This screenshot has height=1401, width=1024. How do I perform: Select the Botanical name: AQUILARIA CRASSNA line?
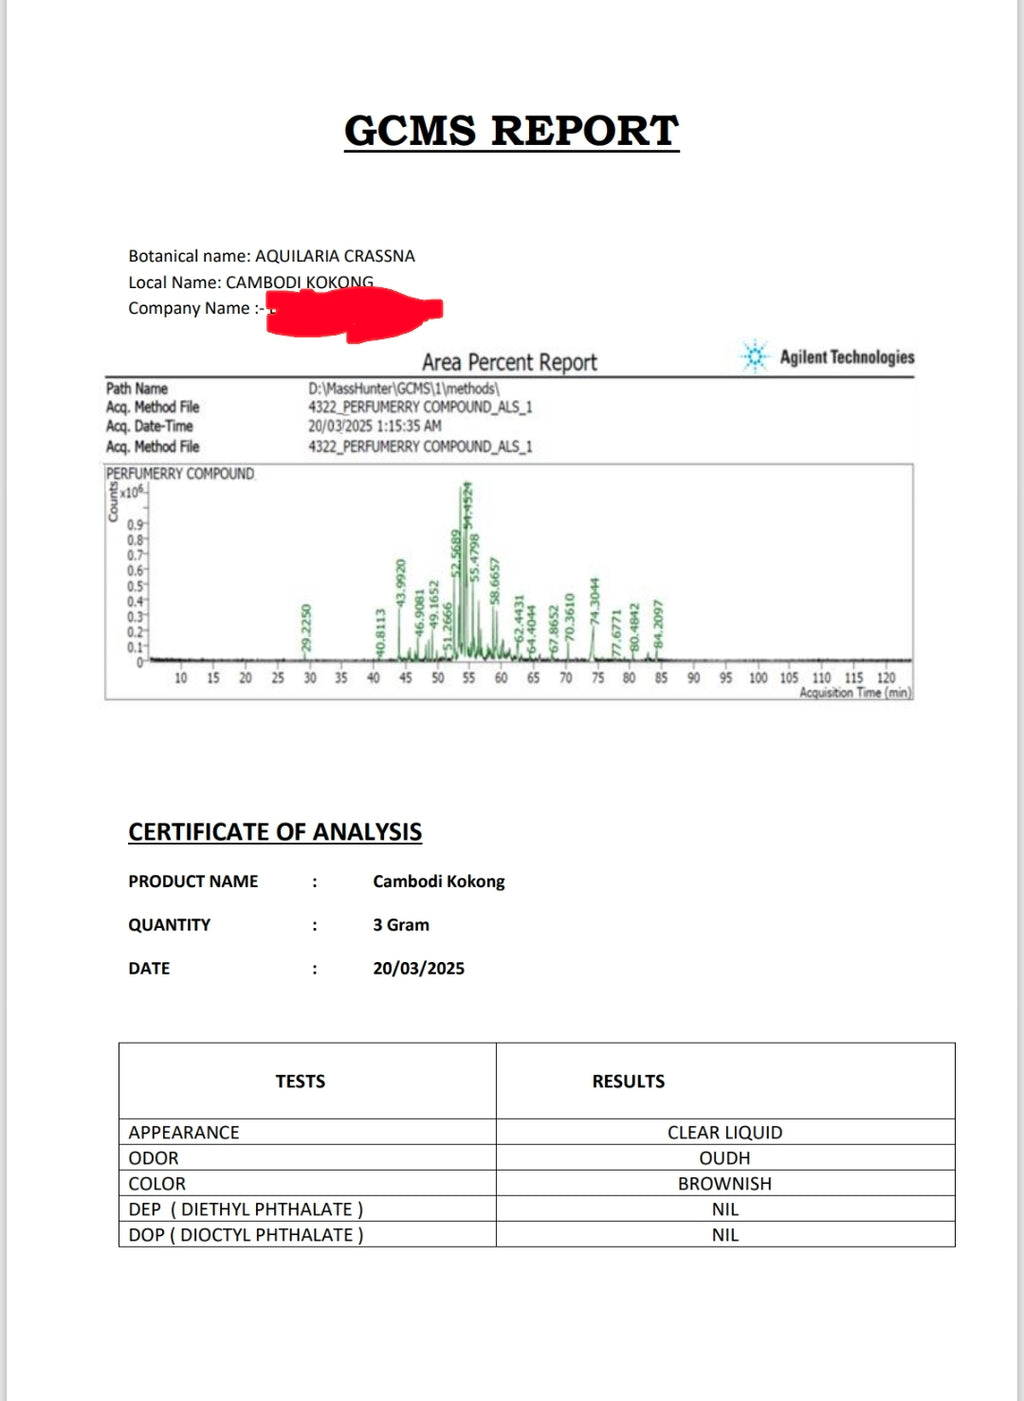point(271,256)
